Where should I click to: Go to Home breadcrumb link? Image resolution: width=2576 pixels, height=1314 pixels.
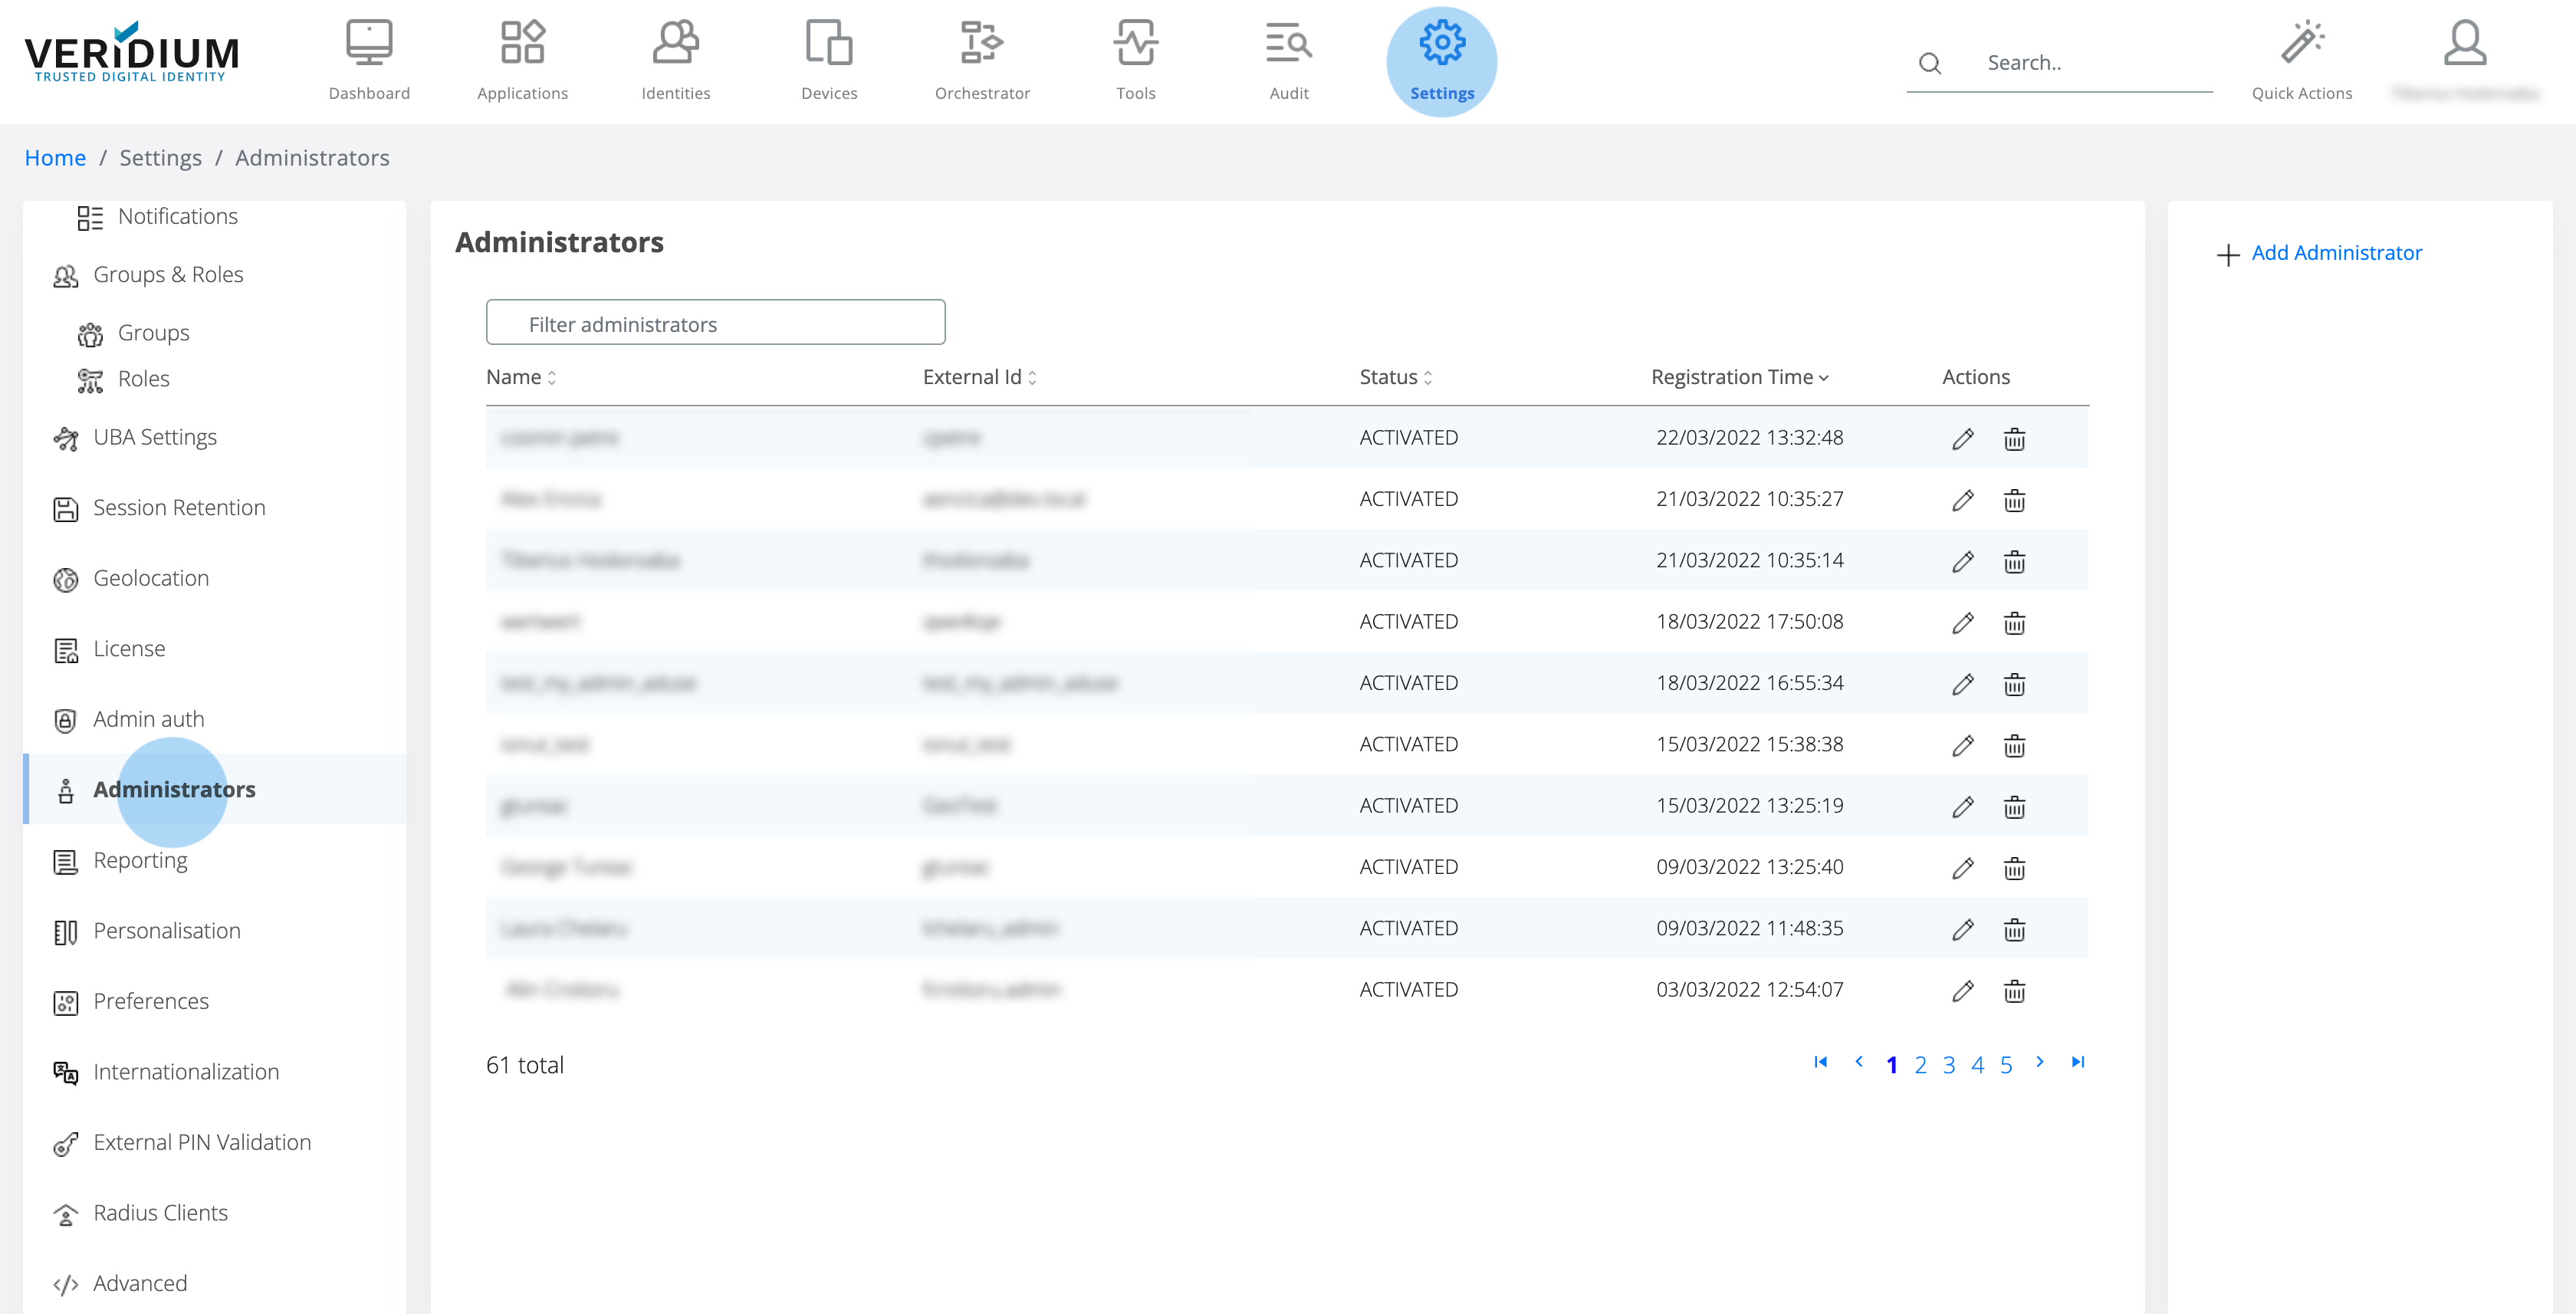pyautogui.click(x=55, y=158)
